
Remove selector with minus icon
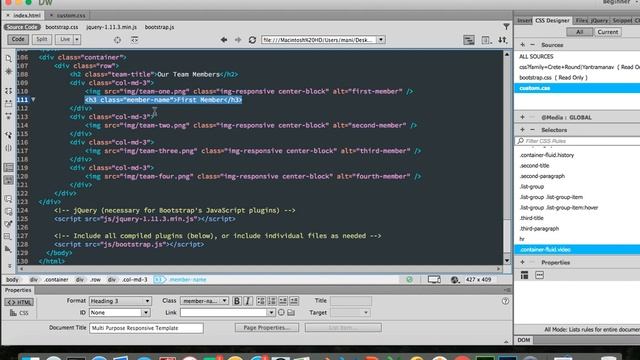(x=532, y=130)
